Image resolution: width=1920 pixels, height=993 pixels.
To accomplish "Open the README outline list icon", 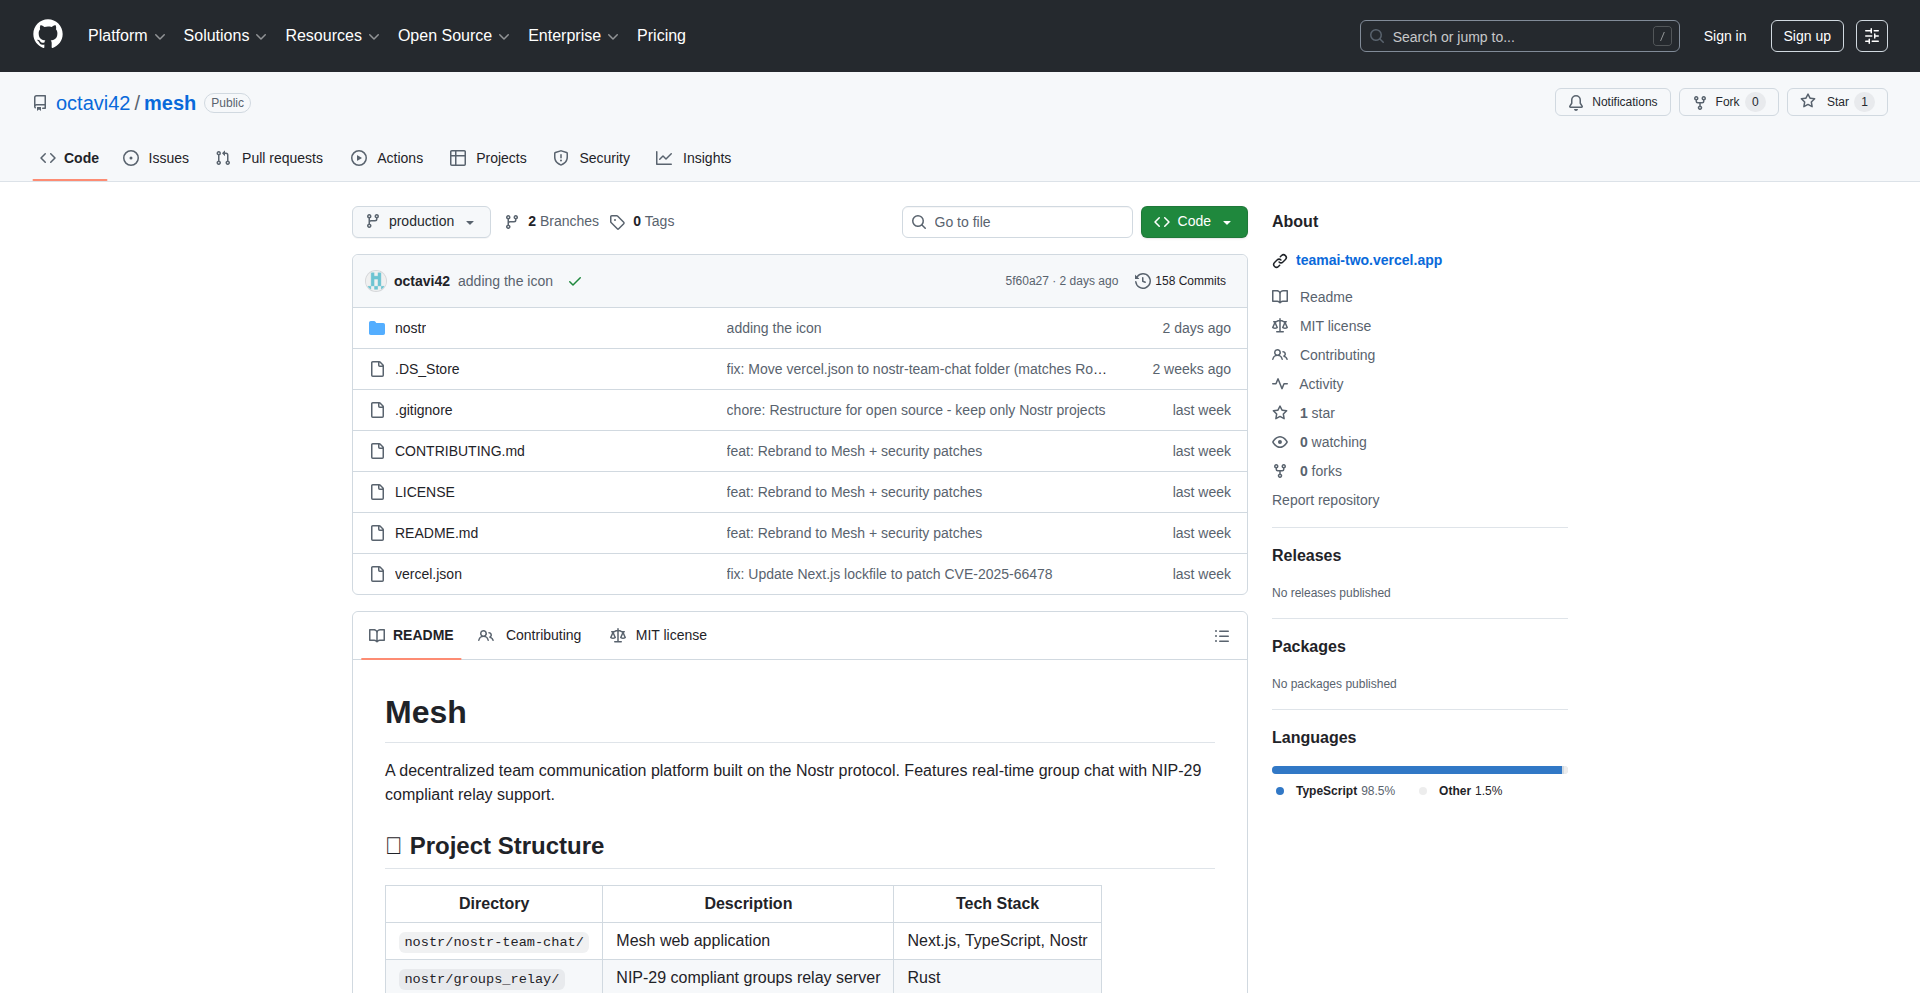I will 1221,636.
